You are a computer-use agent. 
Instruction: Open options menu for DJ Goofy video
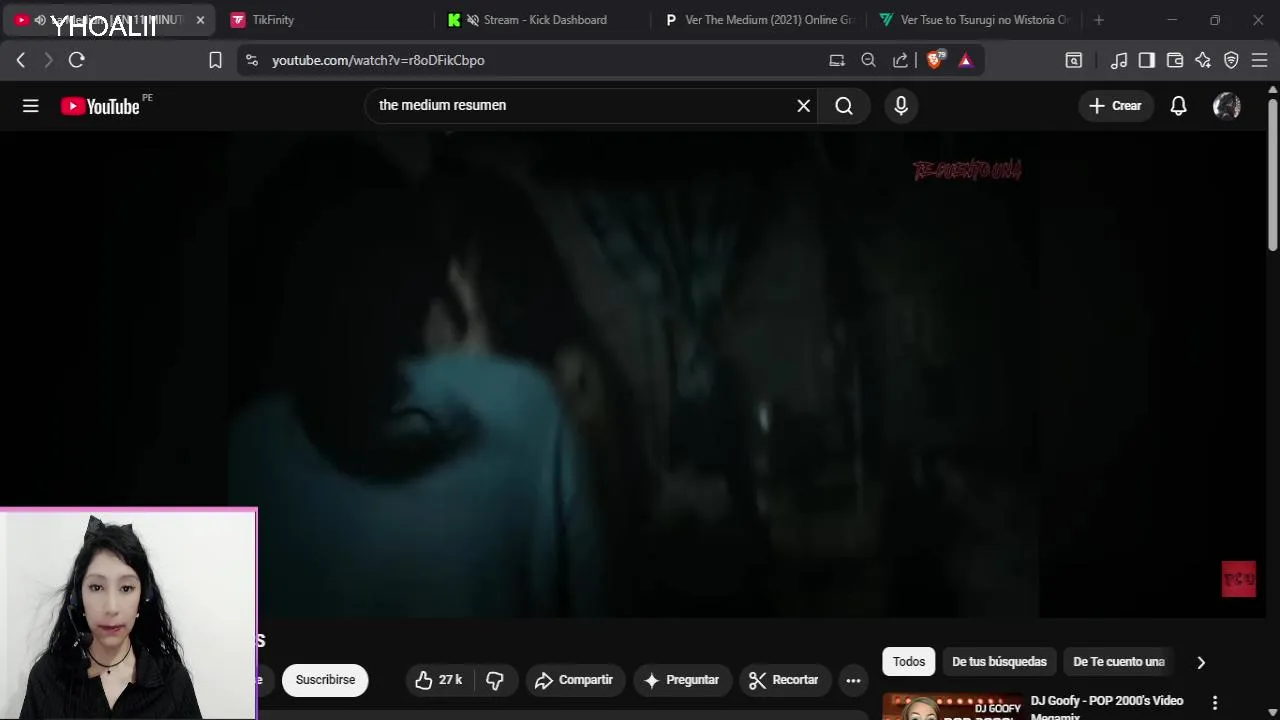click(1215, 703)
